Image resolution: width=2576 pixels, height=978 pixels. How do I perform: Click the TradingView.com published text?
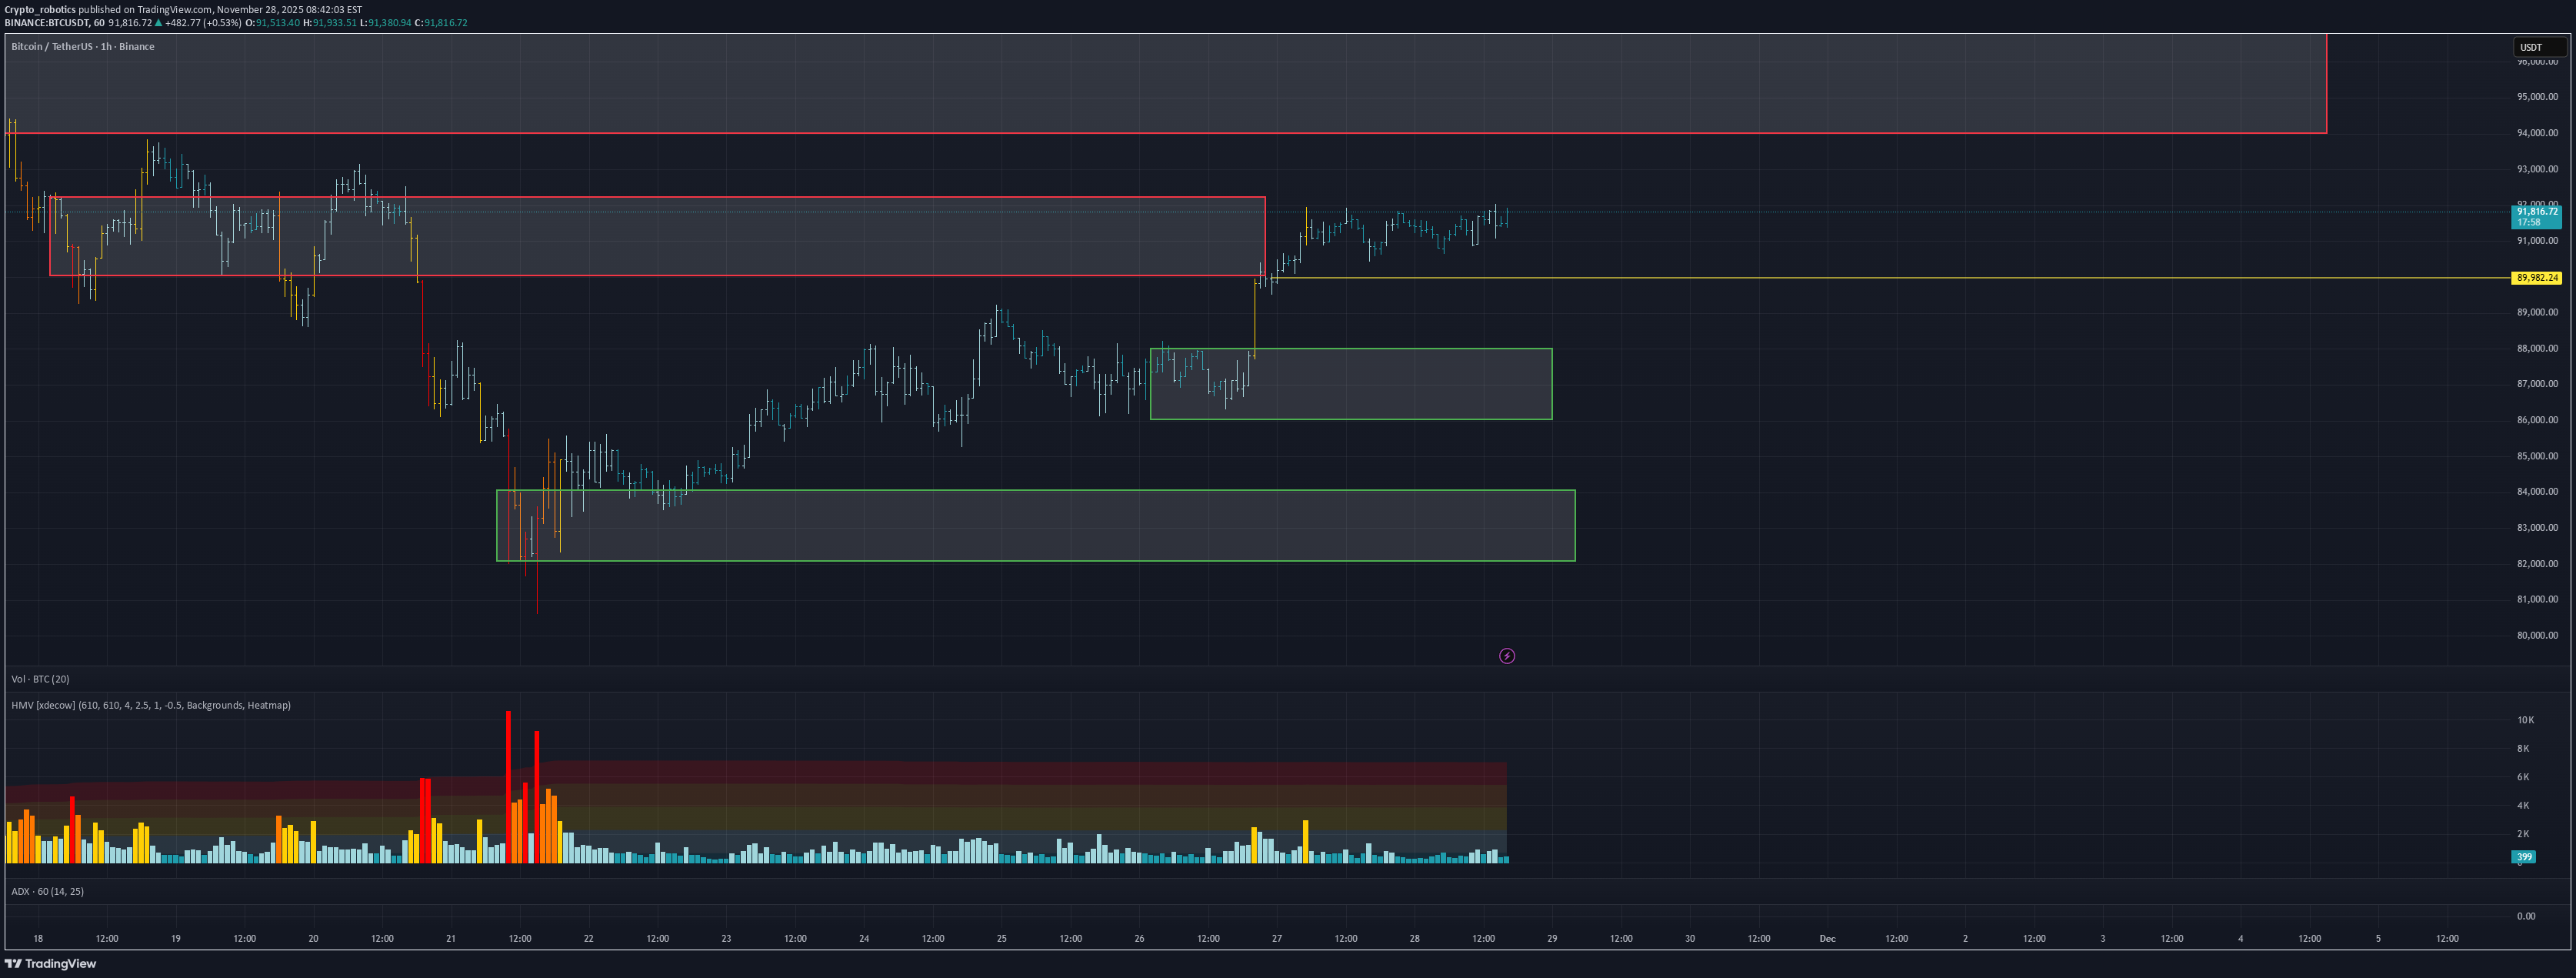175,9
